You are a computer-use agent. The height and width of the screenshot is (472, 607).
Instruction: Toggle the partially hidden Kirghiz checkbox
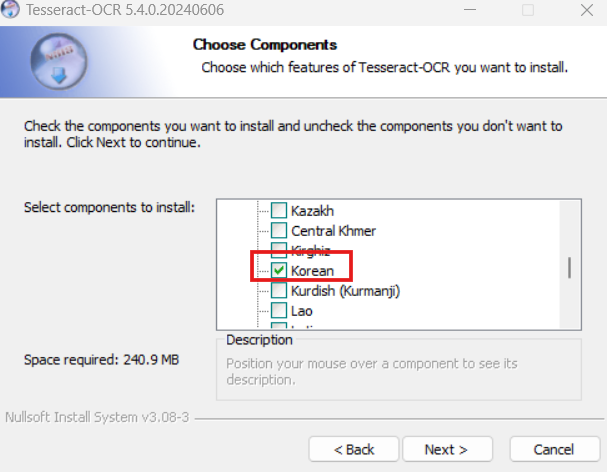(x=279, y=250)
